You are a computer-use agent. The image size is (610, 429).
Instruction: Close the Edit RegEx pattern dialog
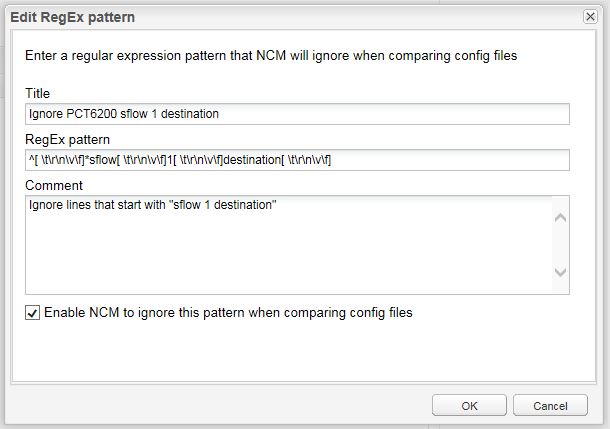coord(590,17)
